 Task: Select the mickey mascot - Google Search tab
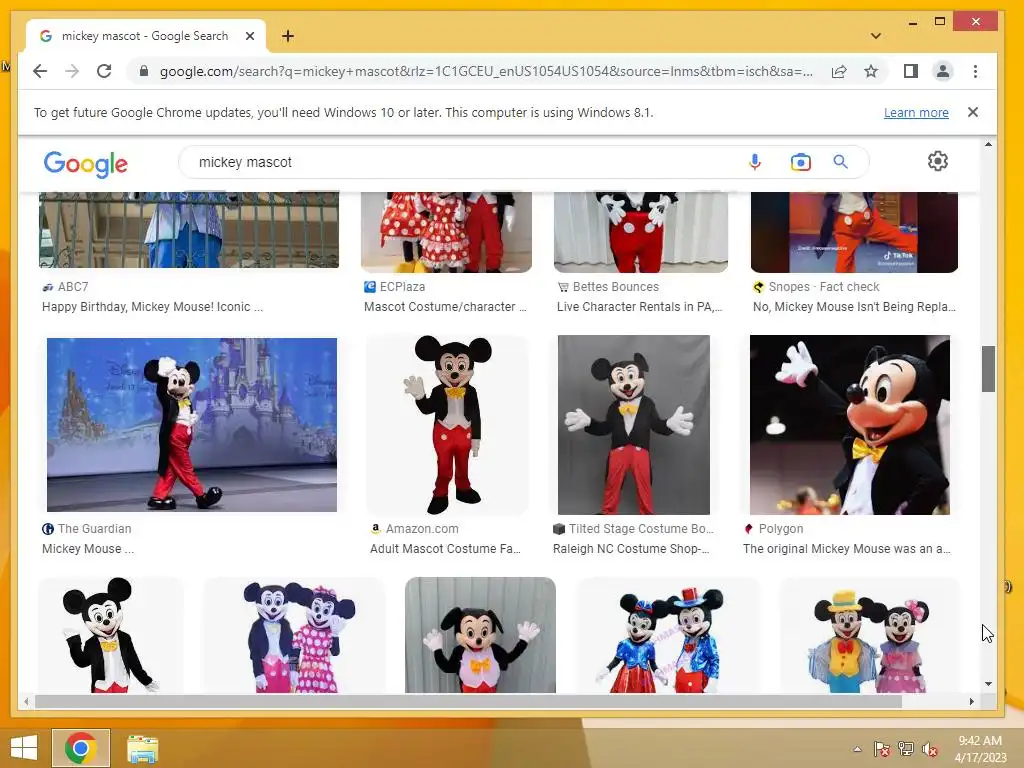145,36
